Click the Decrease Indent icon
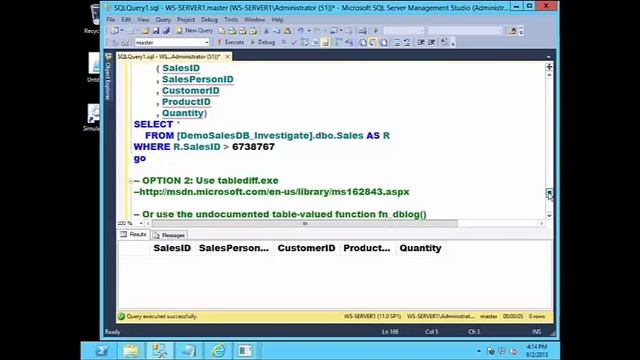640x360 pixels. click(x=420, y=42)
